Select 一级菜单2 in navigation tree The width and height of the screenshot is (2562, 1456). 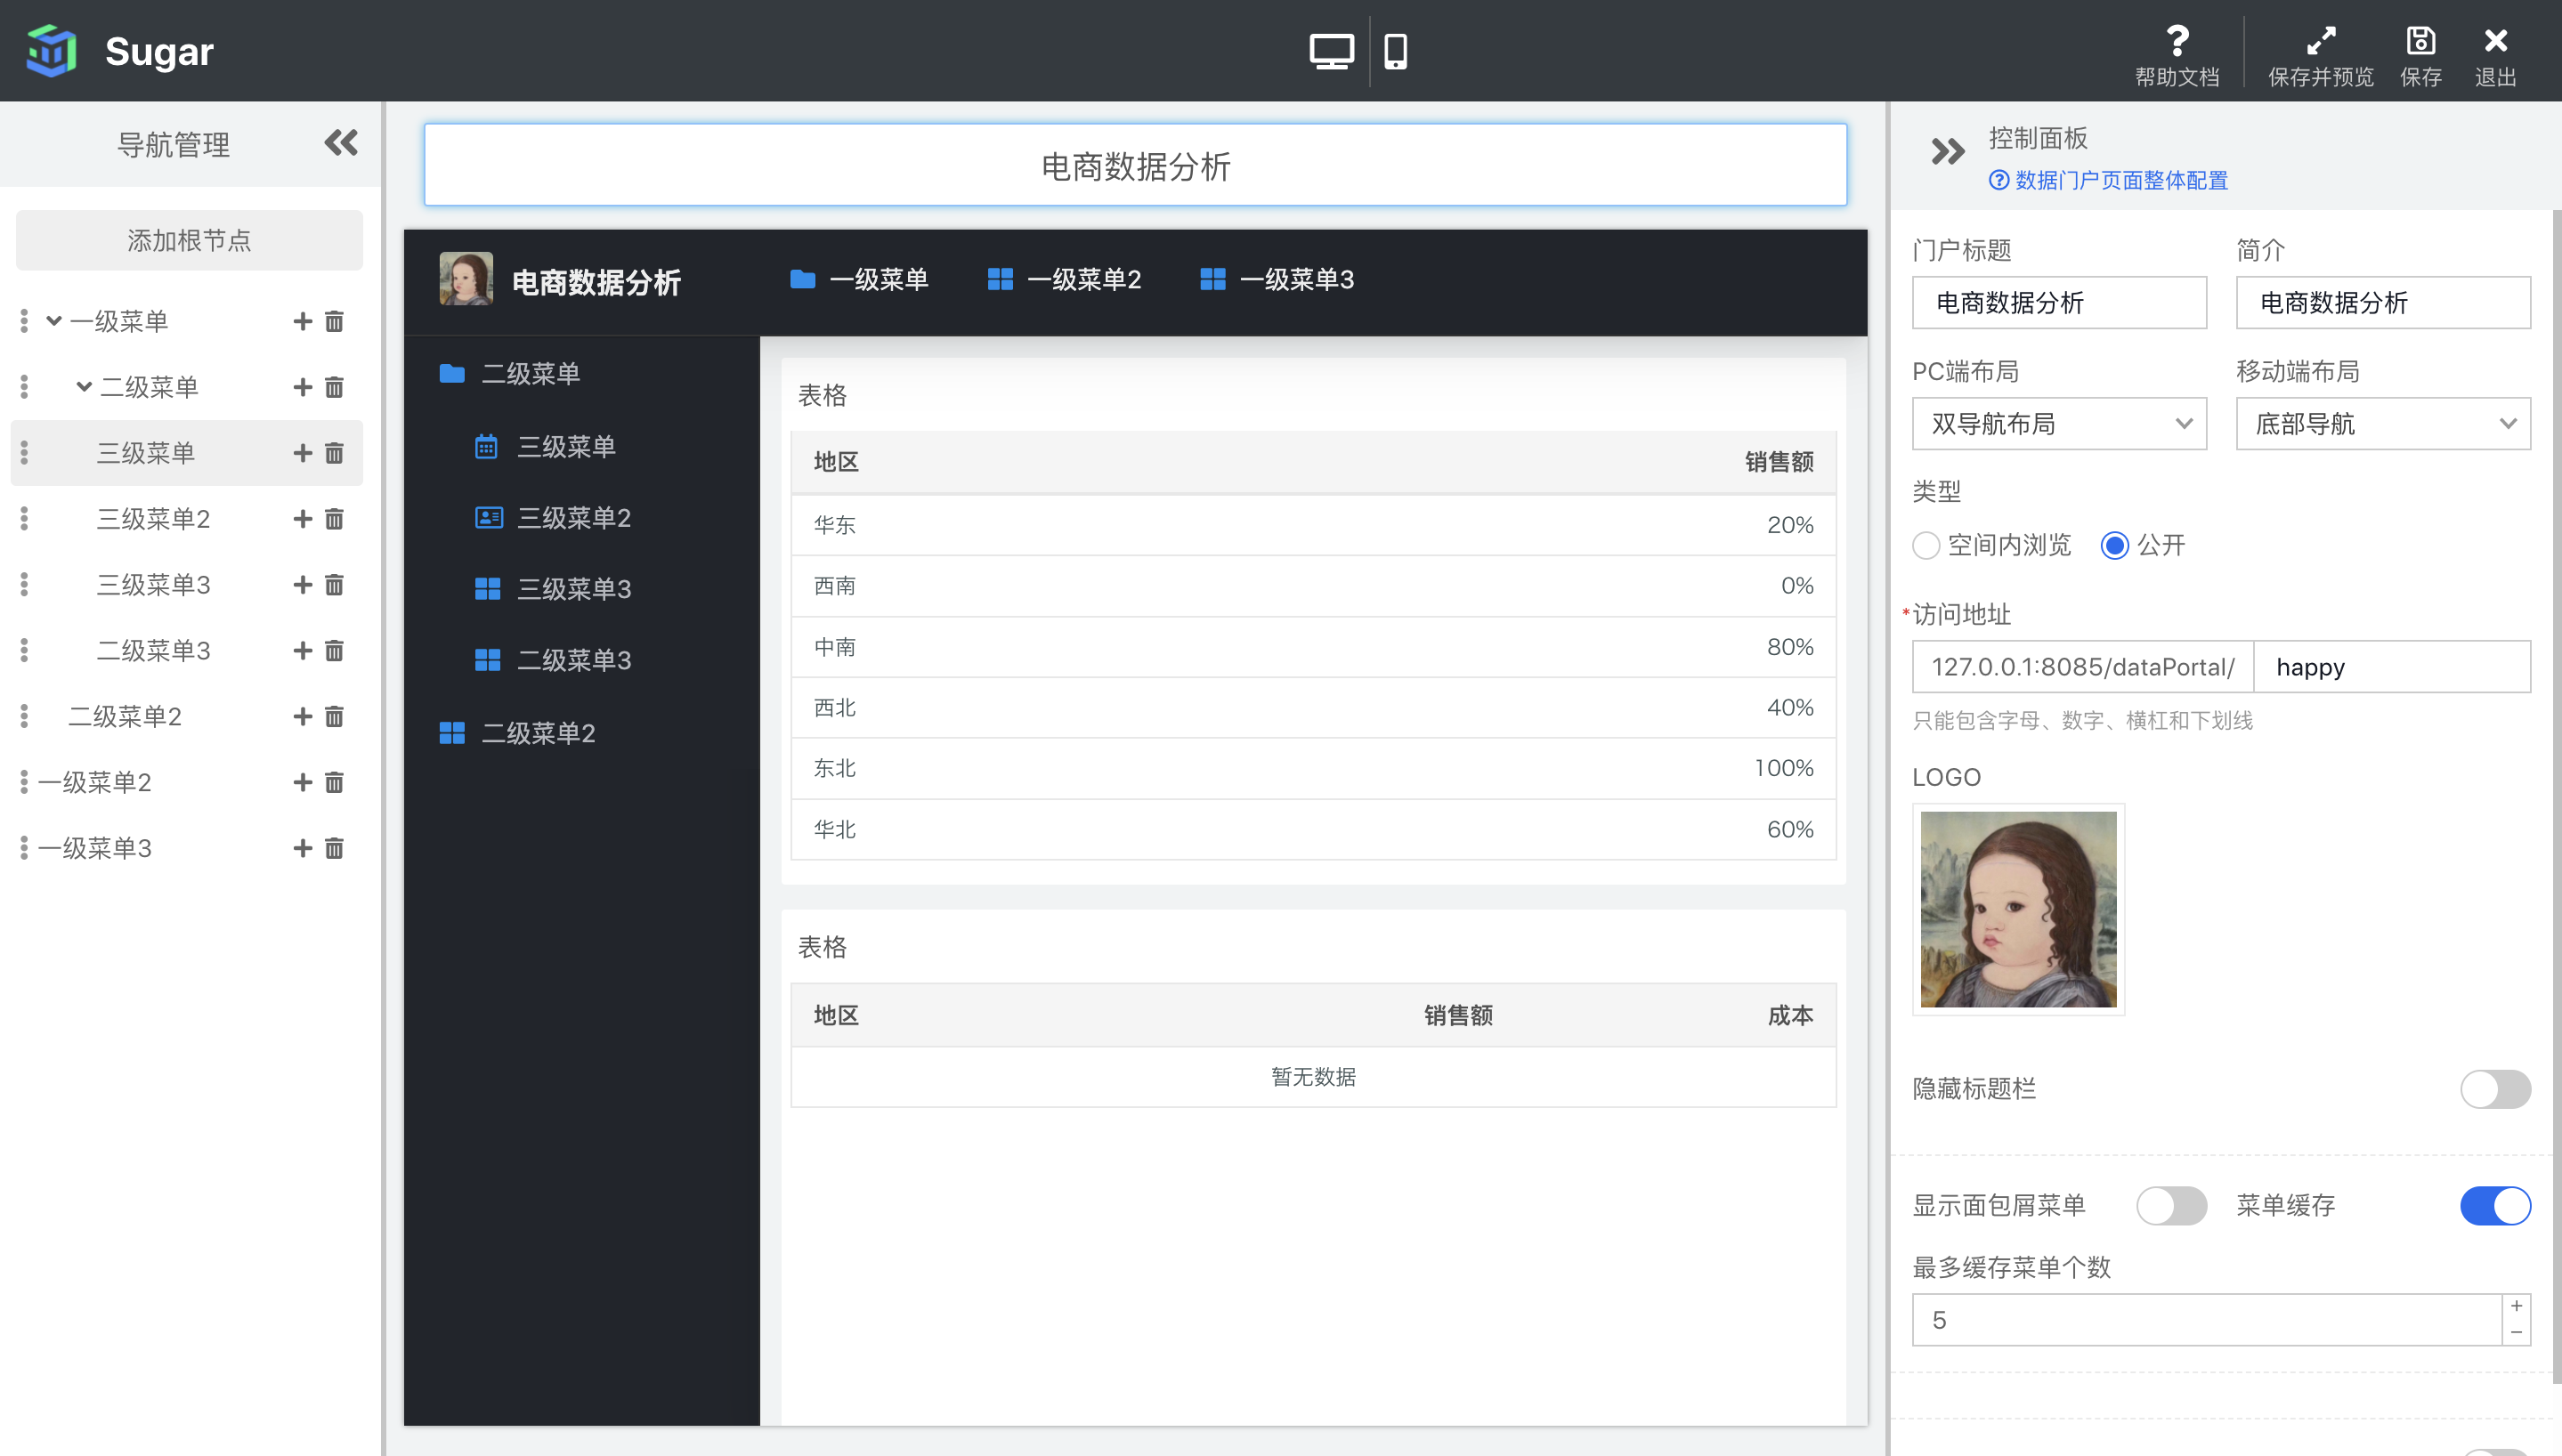[x=95, y=782]
